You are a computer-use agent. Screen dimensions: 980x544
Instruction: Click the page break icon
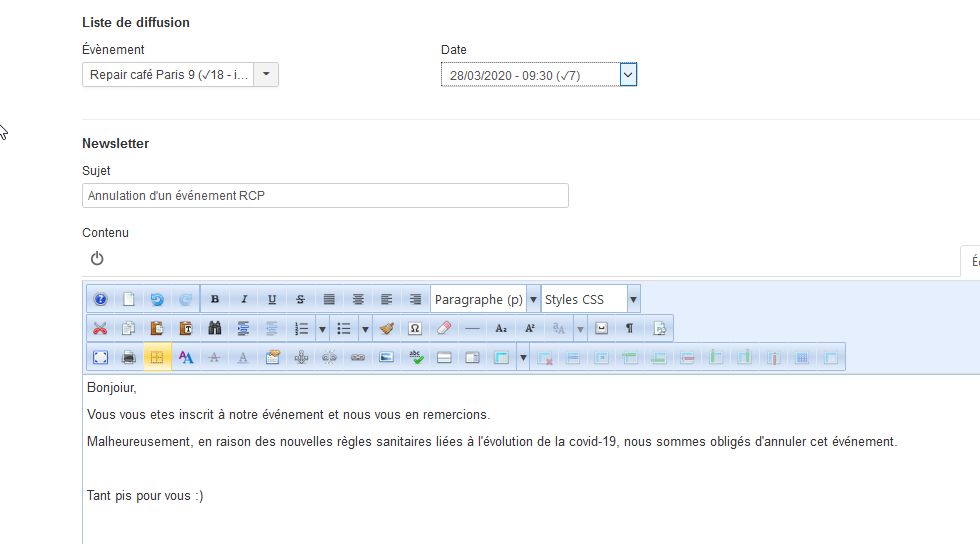tap(659, 328)
